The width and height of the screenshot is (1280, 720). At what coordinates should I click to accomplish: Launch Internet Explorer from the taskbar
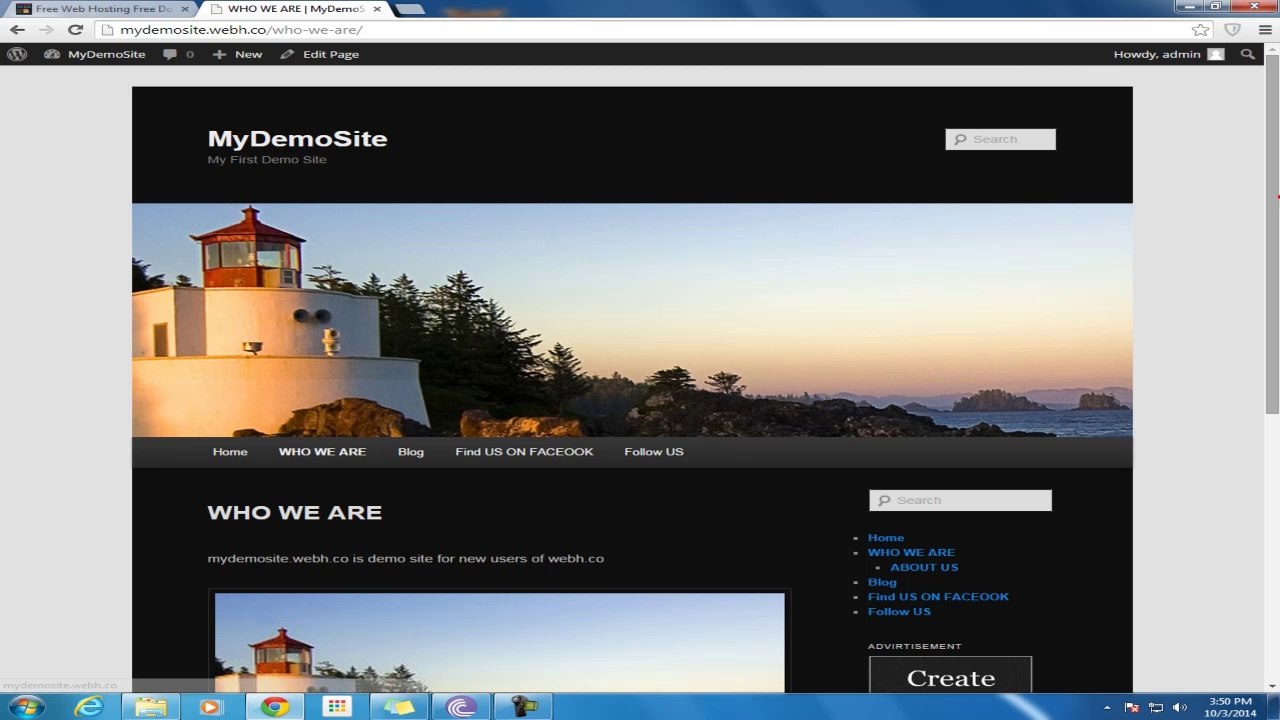click(x=88, y=707)
